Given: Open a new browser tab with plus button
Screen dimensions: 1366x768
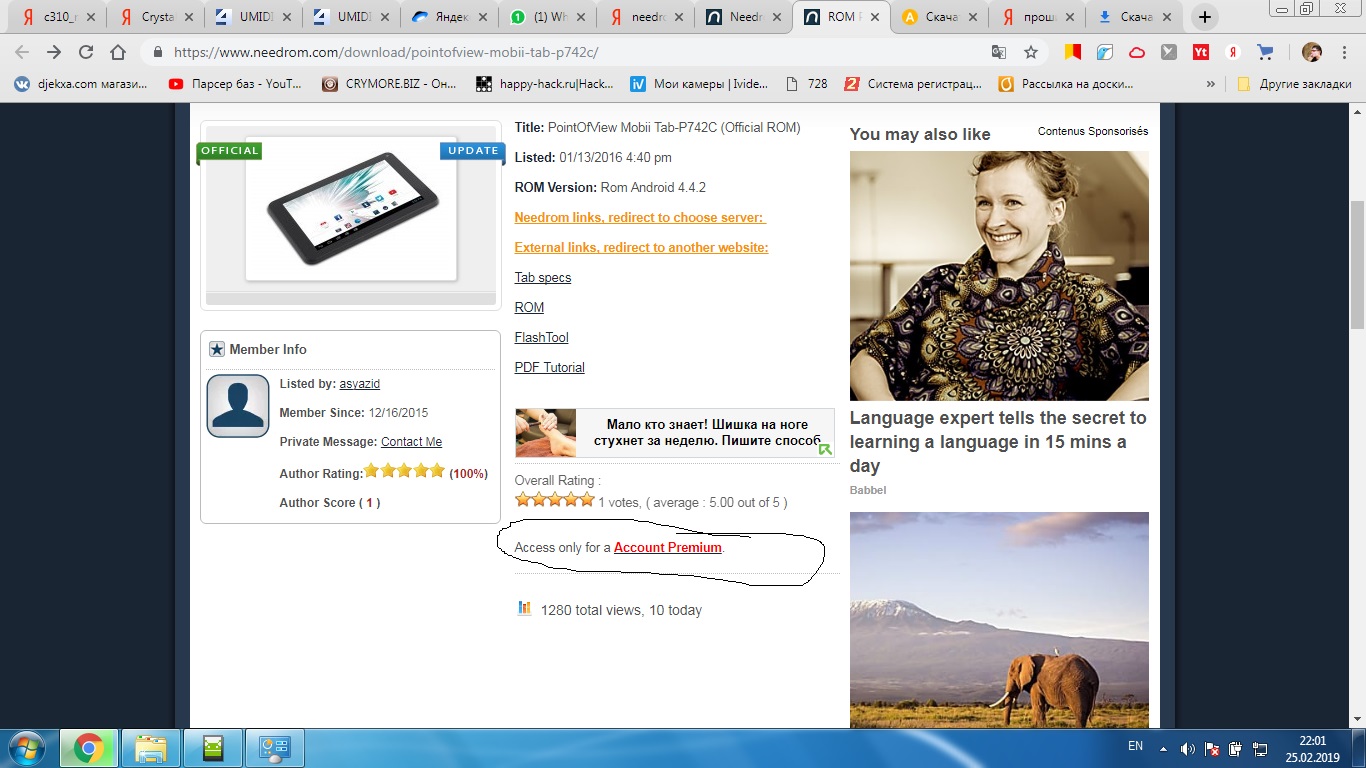Looking at the screenshot, I should tap(1205, 17).
